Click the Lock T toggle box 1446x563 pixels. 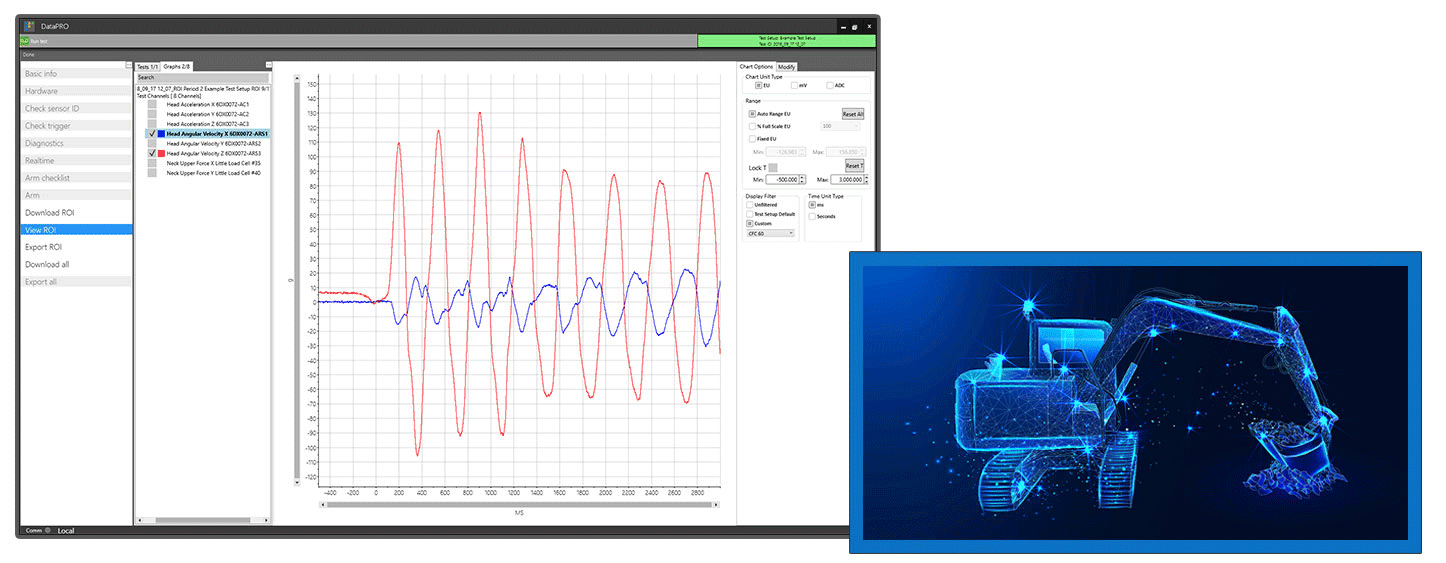[x=772, y=167]
